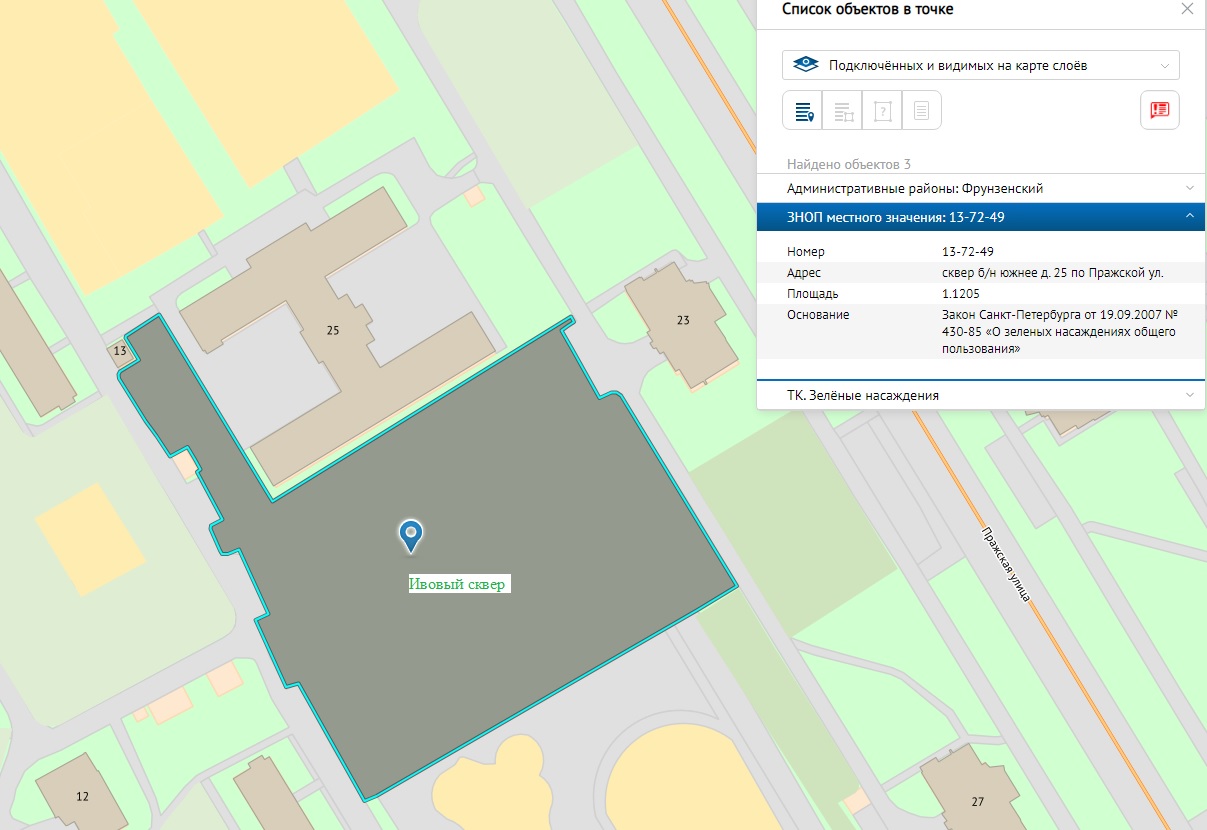The image size is (1207, 830).
Task: Click the document report icon
Action: pyautogui.click(x=922, y=111)
